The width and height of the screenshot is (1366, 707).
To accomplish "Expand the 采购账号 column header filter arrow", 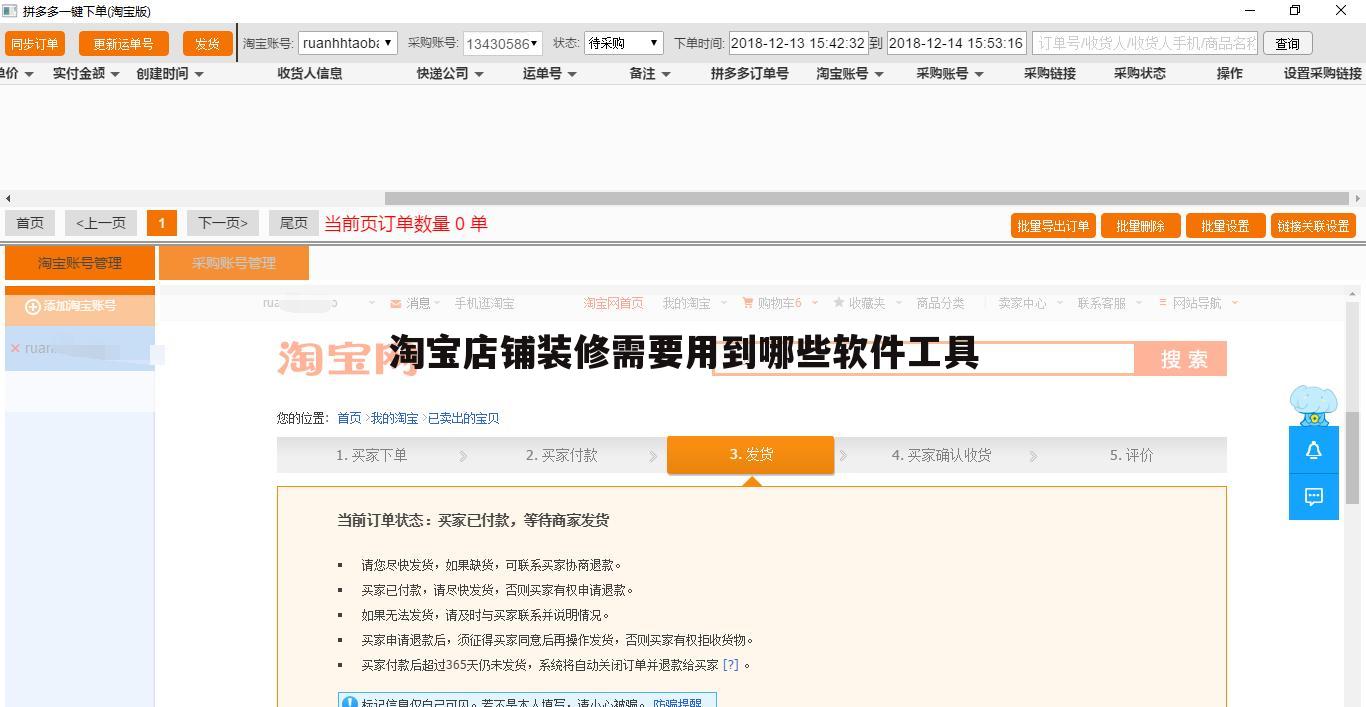I will click(x=979, y=74).
